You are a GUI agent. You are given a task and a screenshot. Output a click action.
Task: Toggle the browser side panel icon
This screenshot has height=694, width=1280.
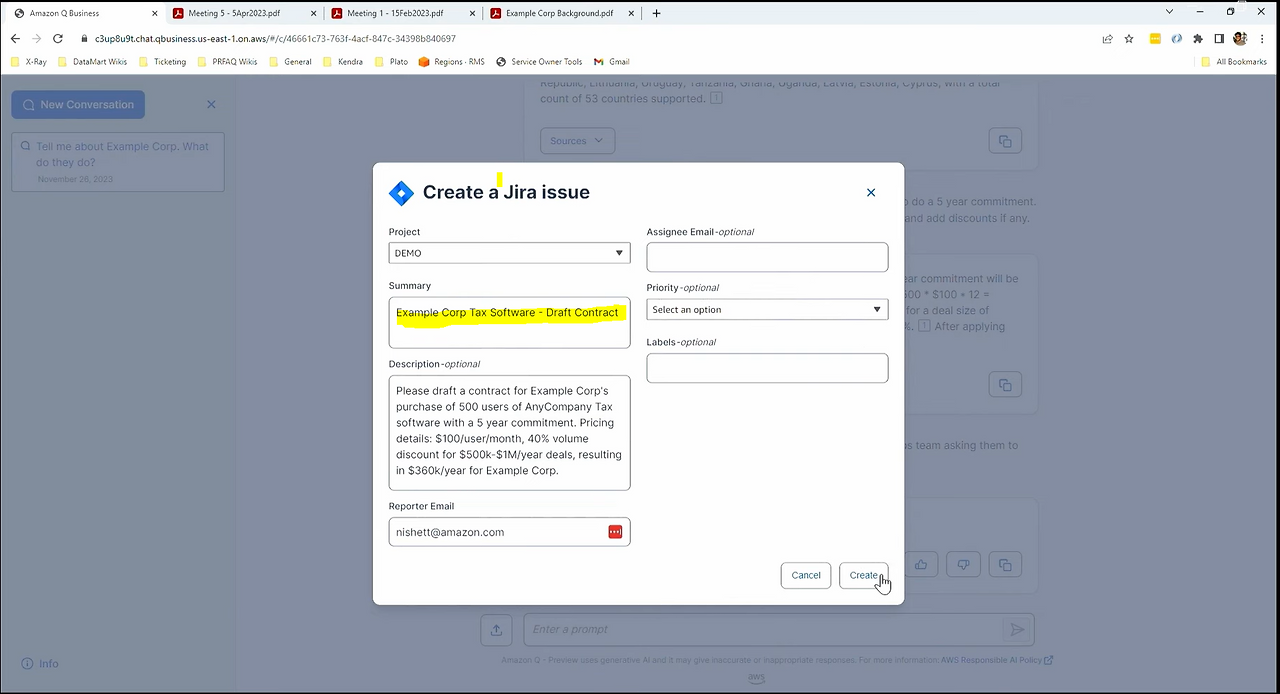[1219, 38]
